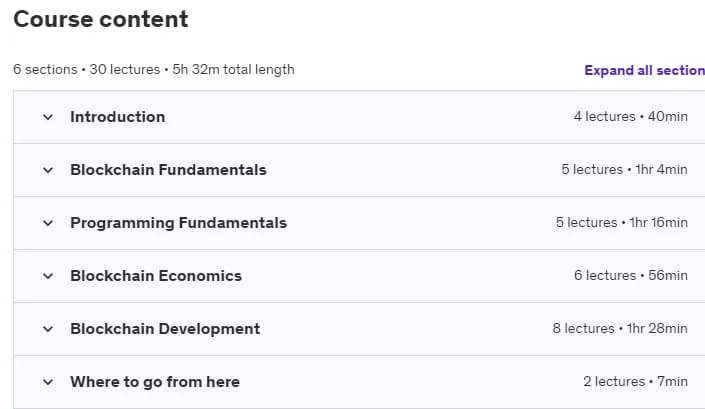
Task: Expand the Blockchain Fundamentals chevron
Action: pos(48,170)
